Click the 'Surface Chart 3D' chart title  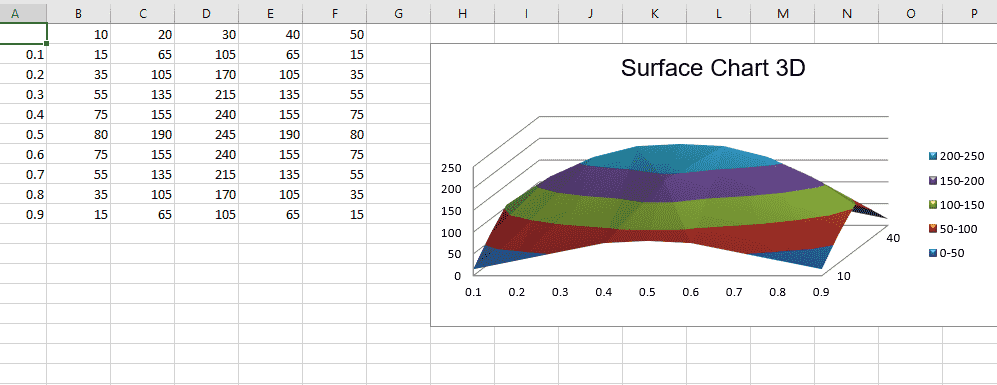(x=713, y=68)
